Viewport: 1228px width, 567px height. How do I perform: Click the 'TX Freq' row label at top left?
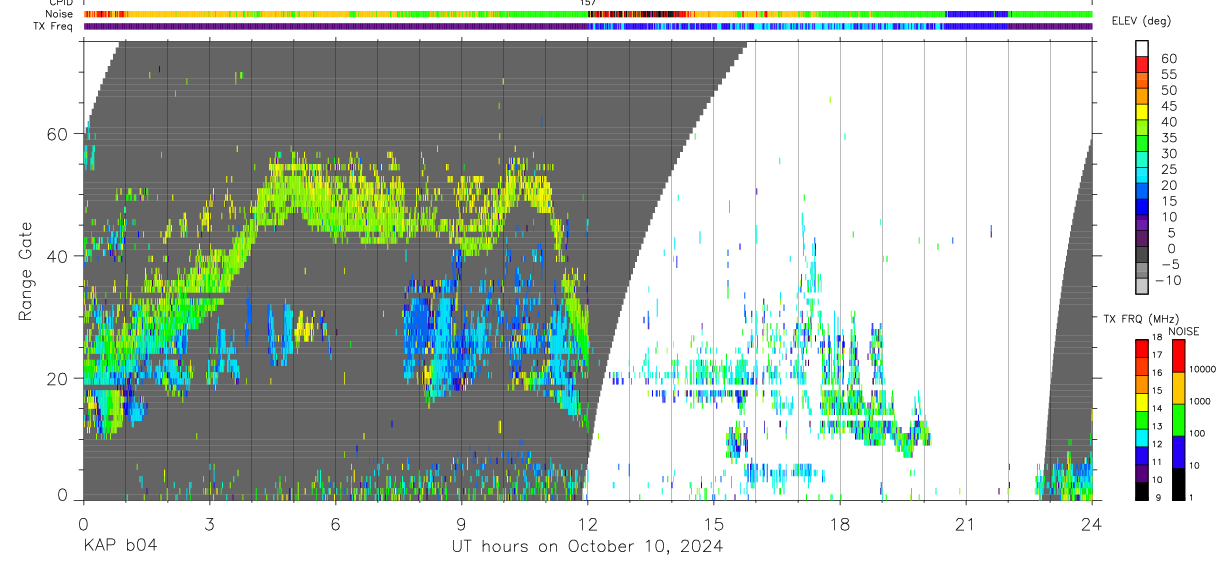(x=55, y=26)
